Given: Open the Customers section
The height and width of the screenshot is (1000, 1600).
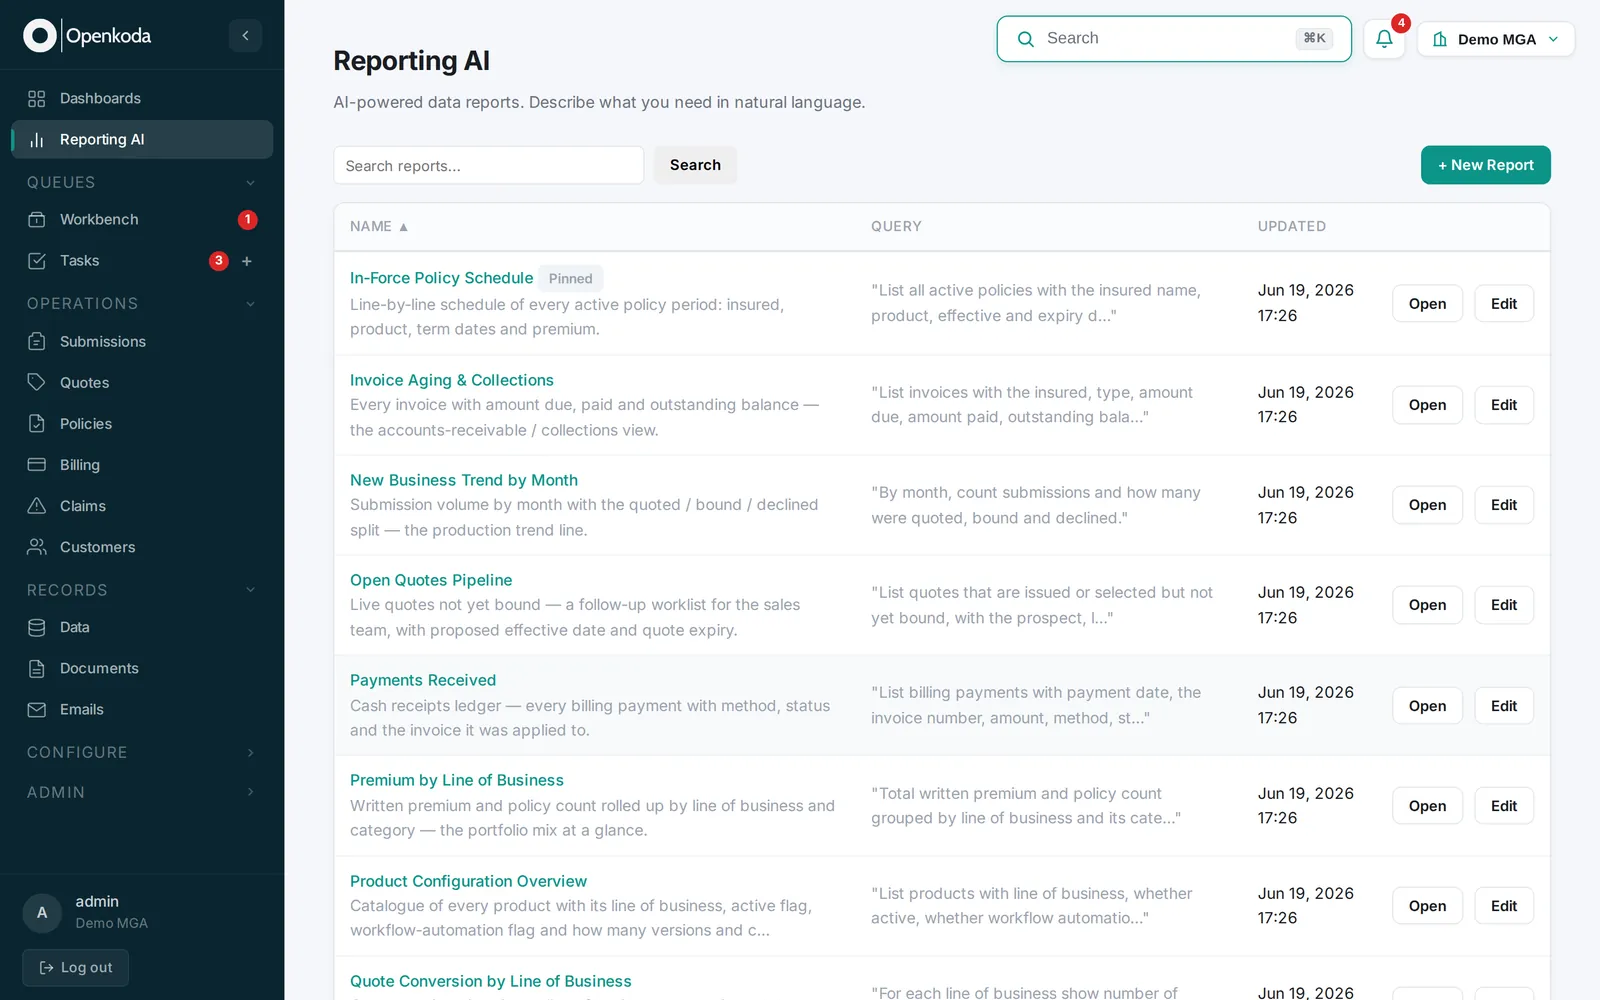Looking at the screenshot, I should coord(142,546).
